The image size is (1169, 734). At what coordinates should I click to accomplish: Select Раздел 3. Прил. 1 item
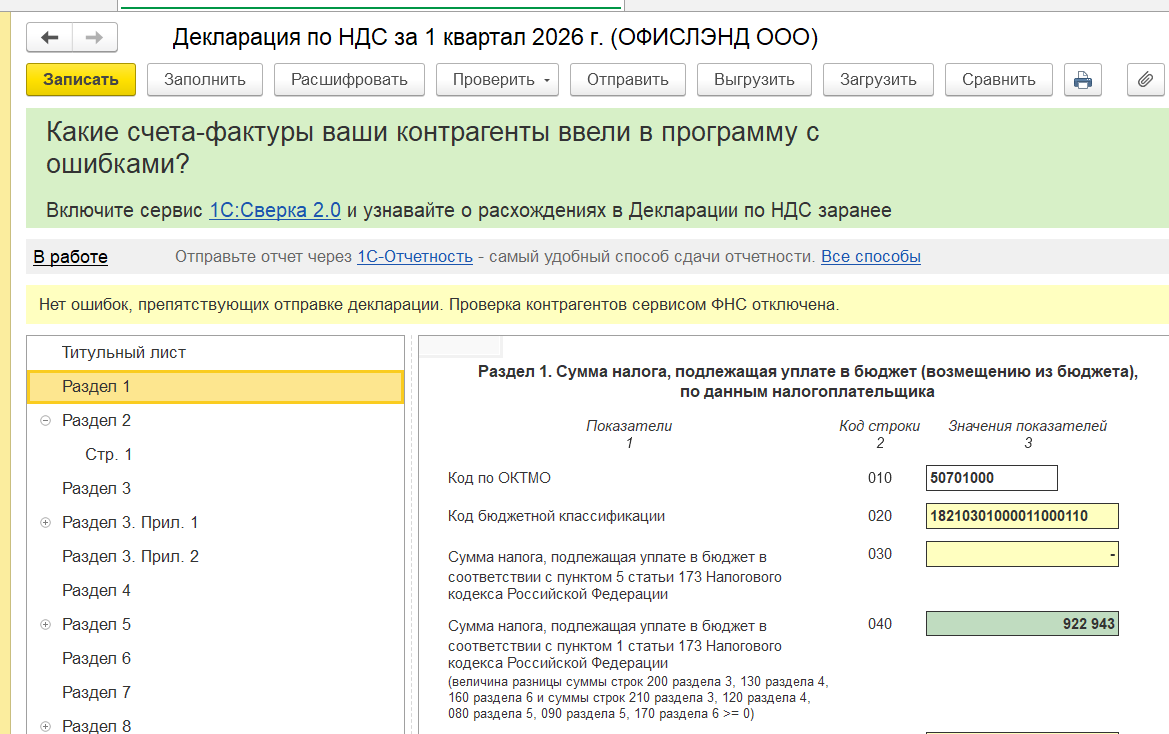point(130,523)
